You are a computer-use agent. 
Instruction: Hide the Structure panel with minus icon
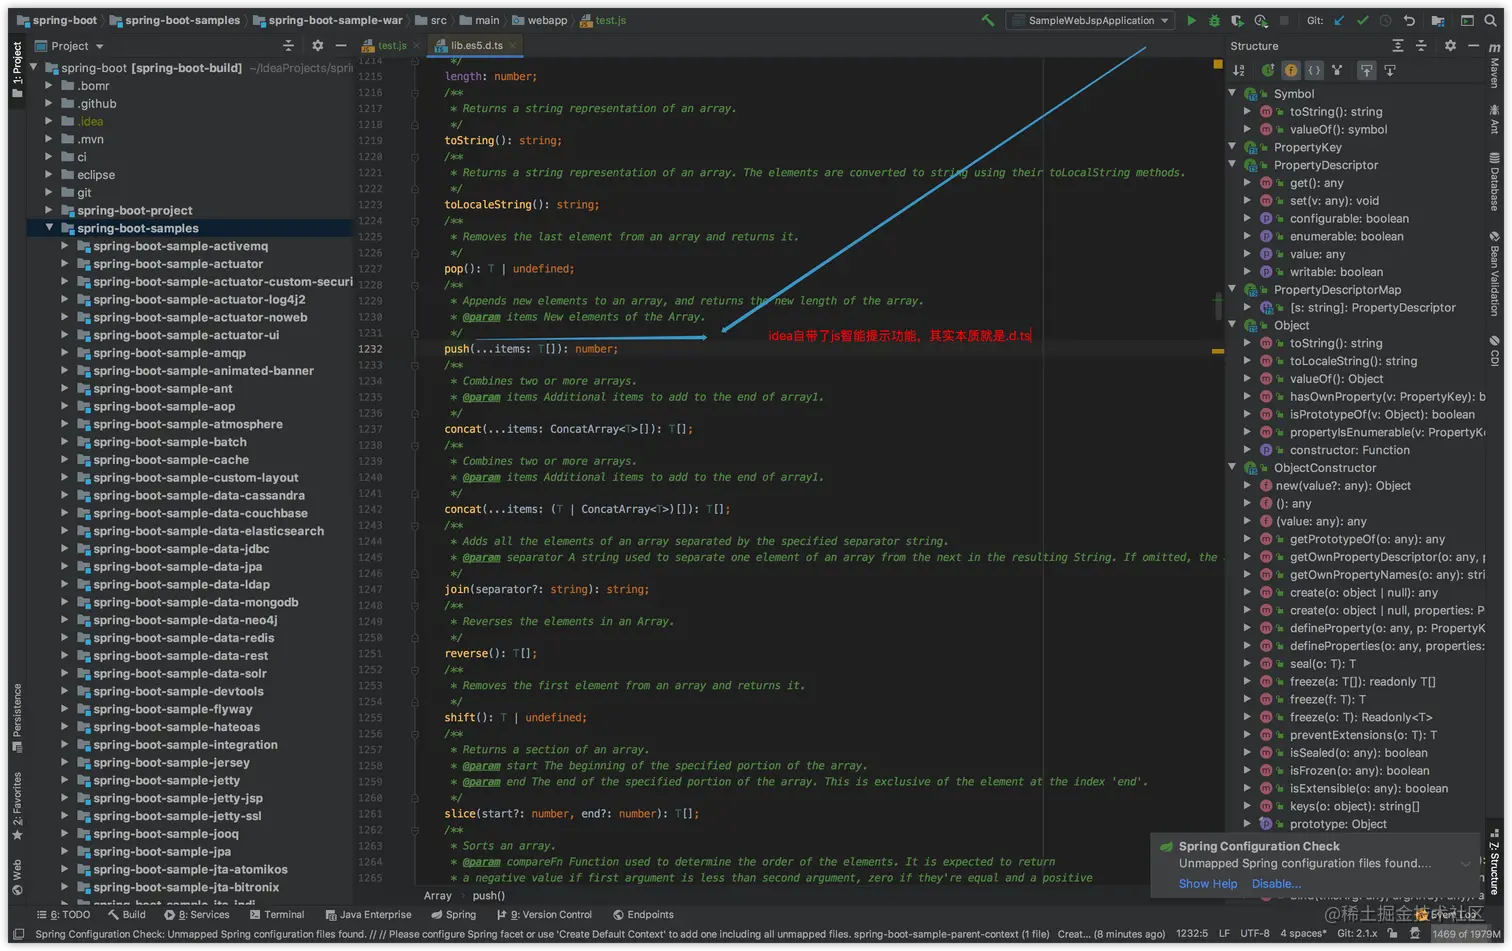[x=1473, y=46]
